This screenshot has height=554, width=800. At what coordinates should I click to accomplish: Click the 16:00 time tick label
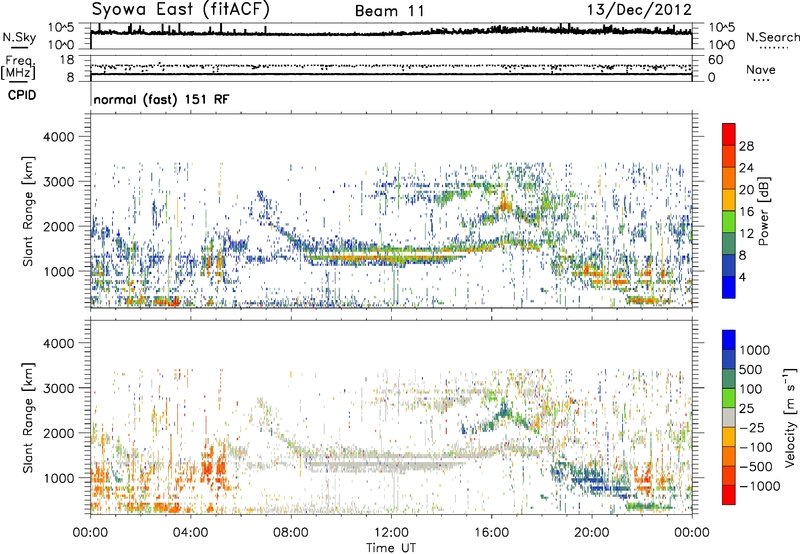click(x=491, y=533)
